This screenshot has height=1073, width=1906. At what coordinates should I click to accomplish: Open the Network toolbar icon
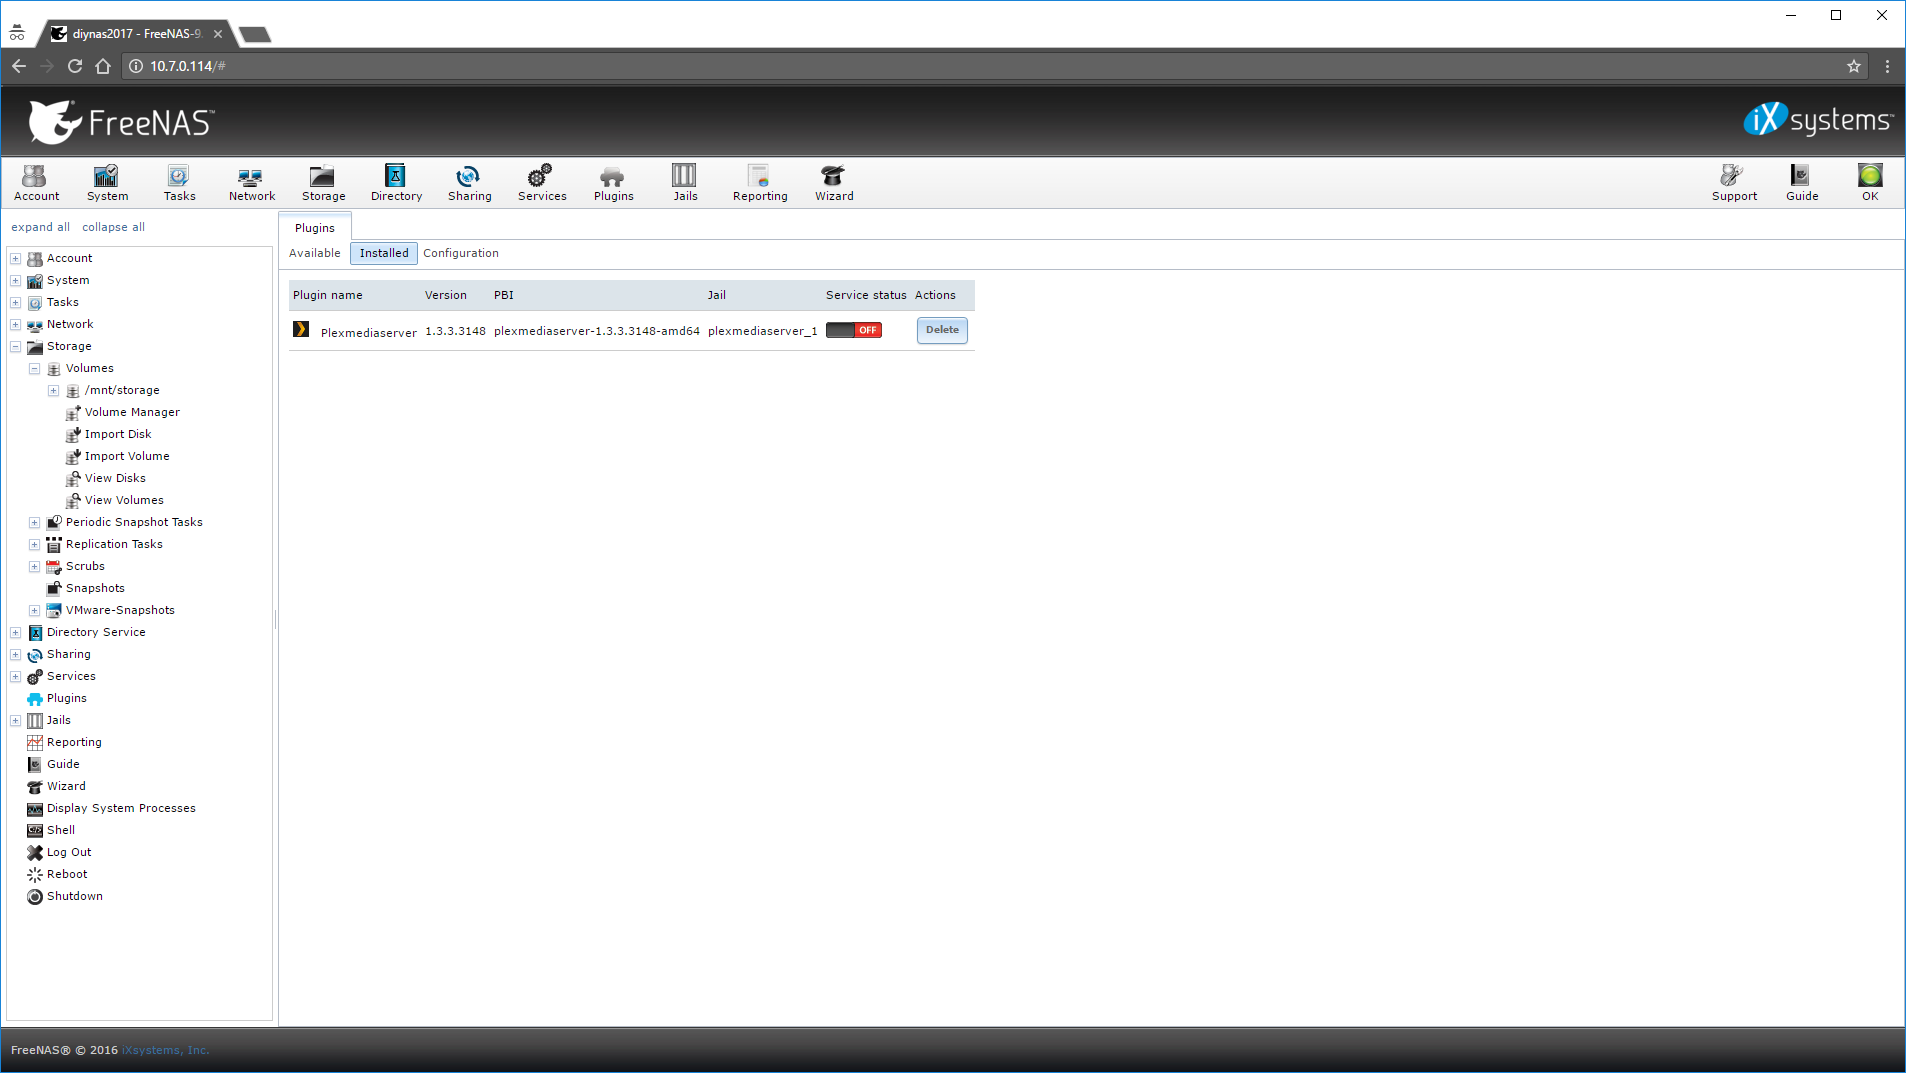tap(251, 183)
